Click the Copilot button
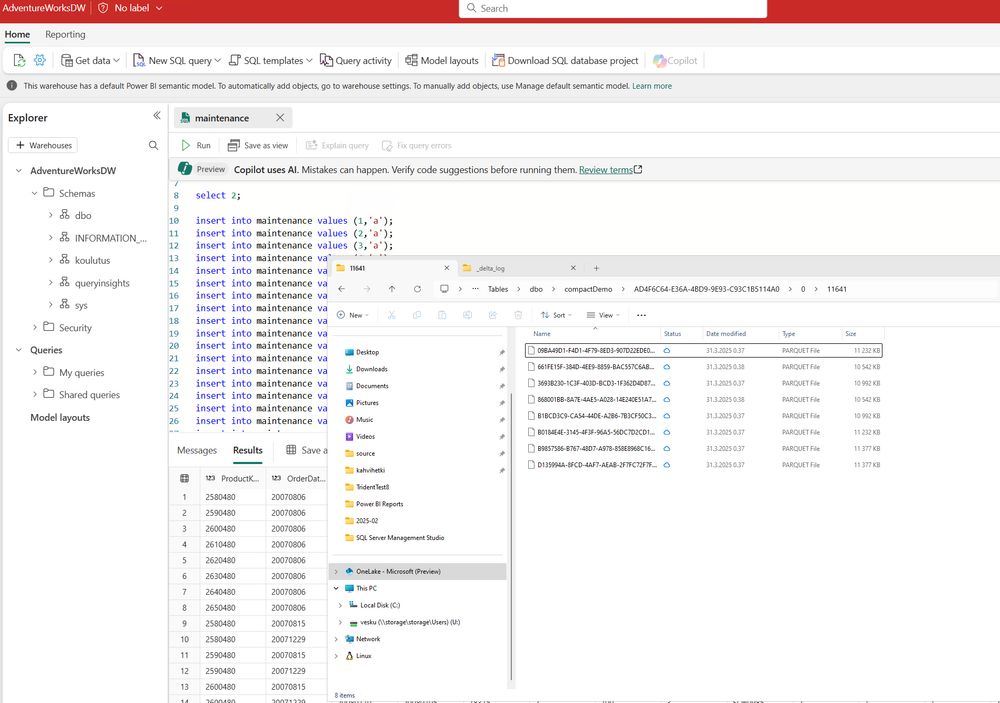Image resolution: width=1000 pixels, height=703 pixels. point(675,61)
